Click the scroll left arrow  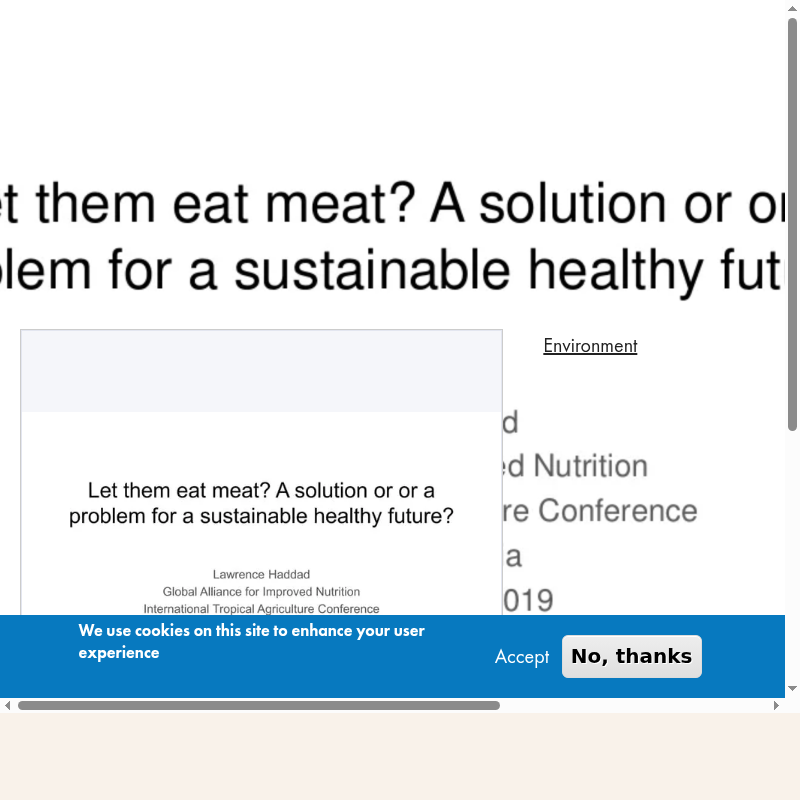(x=8, y=705)
